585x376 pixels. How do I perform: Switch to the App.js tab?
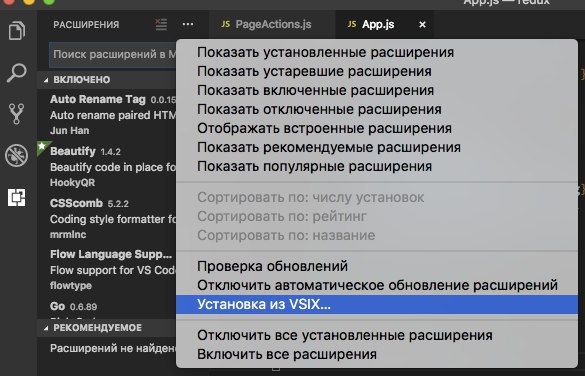[385, 25]
